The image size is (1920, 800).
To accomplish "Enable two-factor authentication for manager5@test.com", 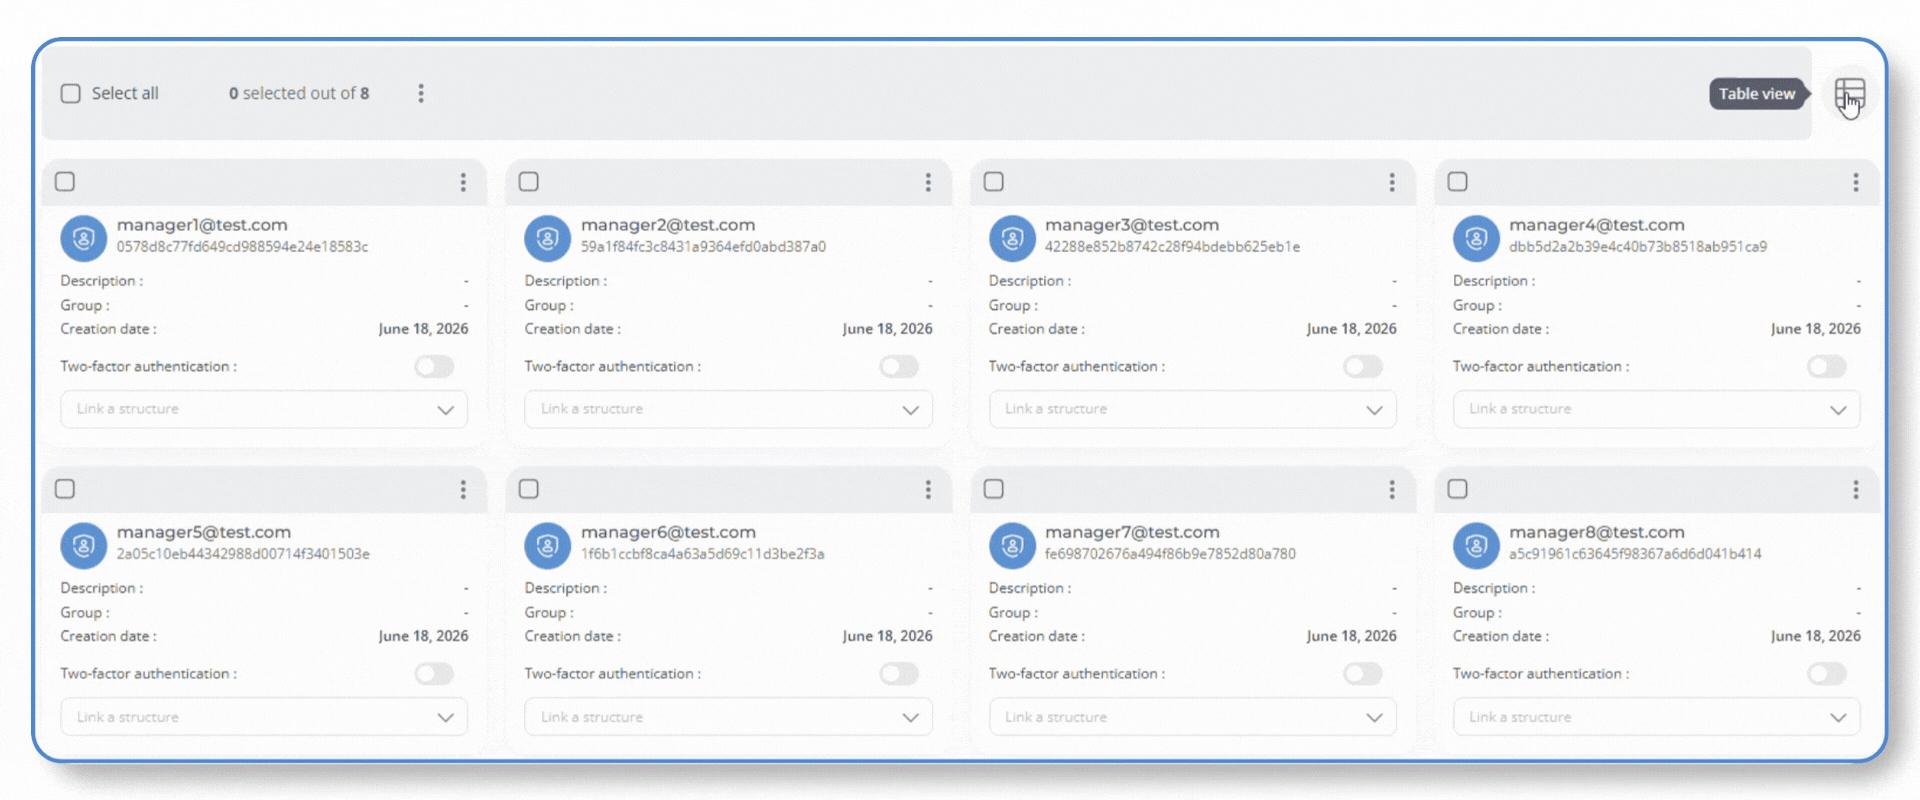I will [x=435, y=674].
